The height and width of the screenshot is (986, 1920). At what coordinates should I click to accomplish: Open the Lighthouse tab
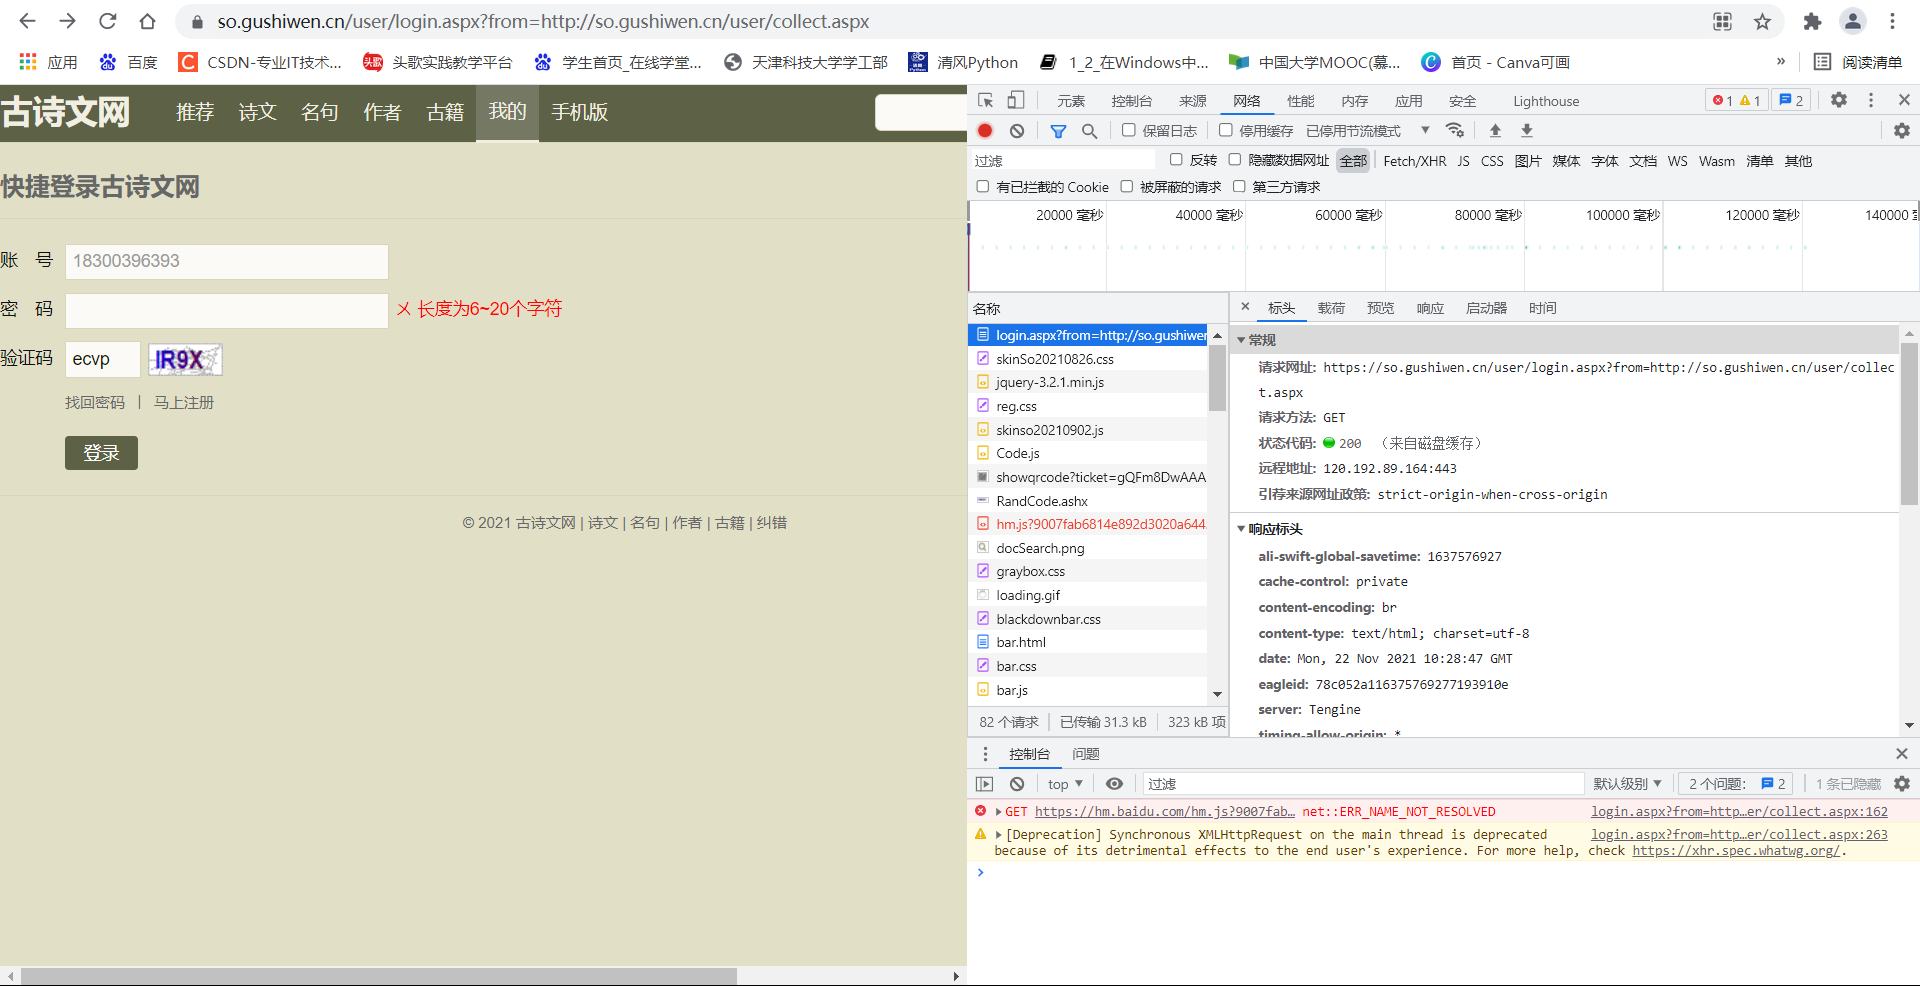(x=1546, y=101)
